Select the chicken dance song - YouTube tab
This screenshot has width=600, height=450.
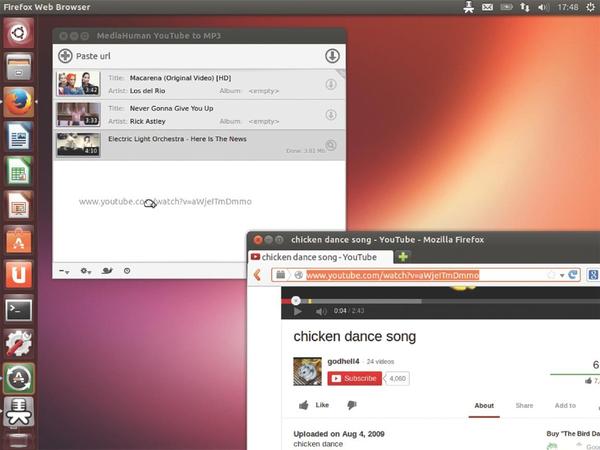point(321,257)
